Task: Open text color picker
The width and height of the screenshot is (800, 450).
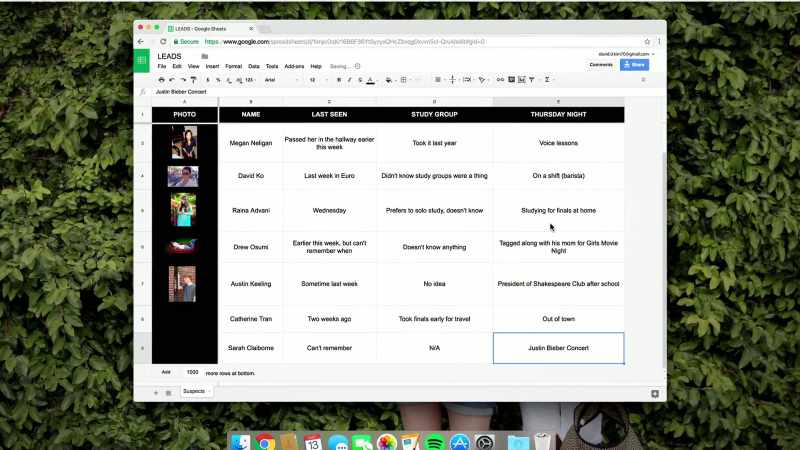Action: [x=370, y=80]
